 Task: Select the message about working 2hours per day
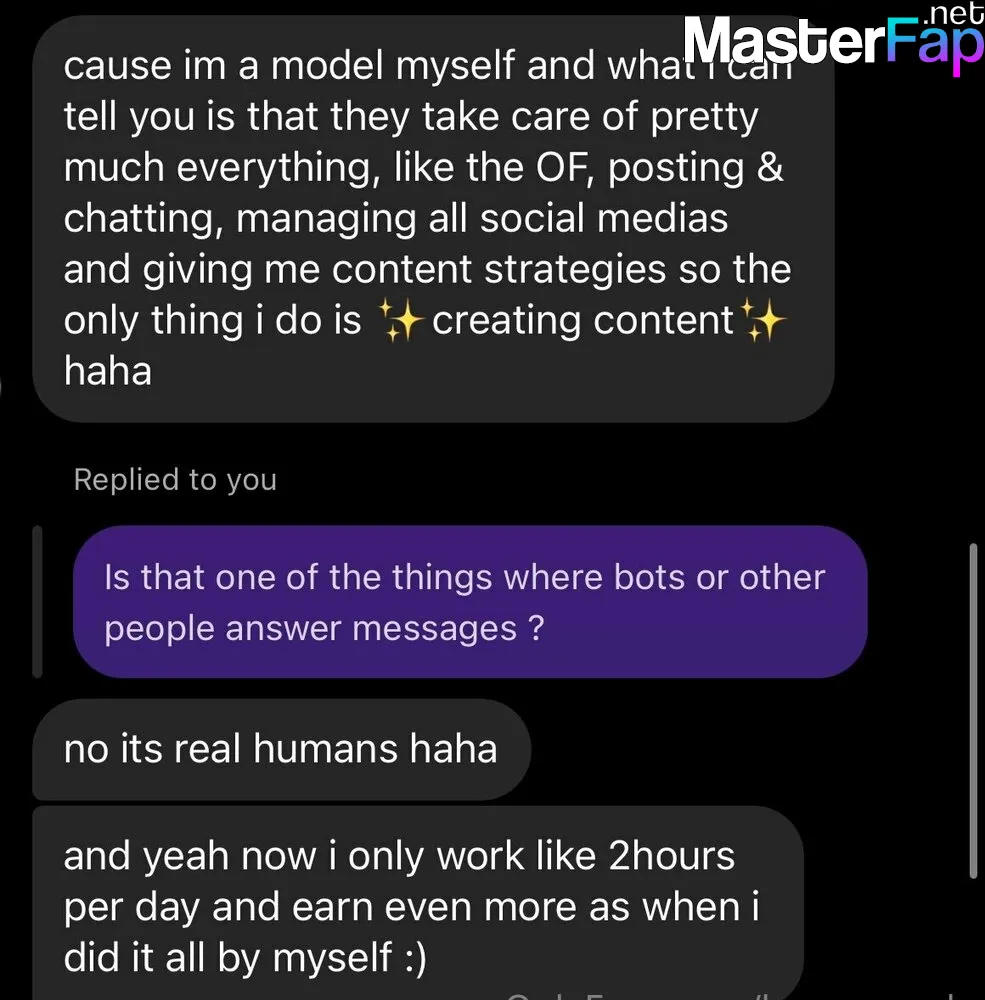(418, 903)
